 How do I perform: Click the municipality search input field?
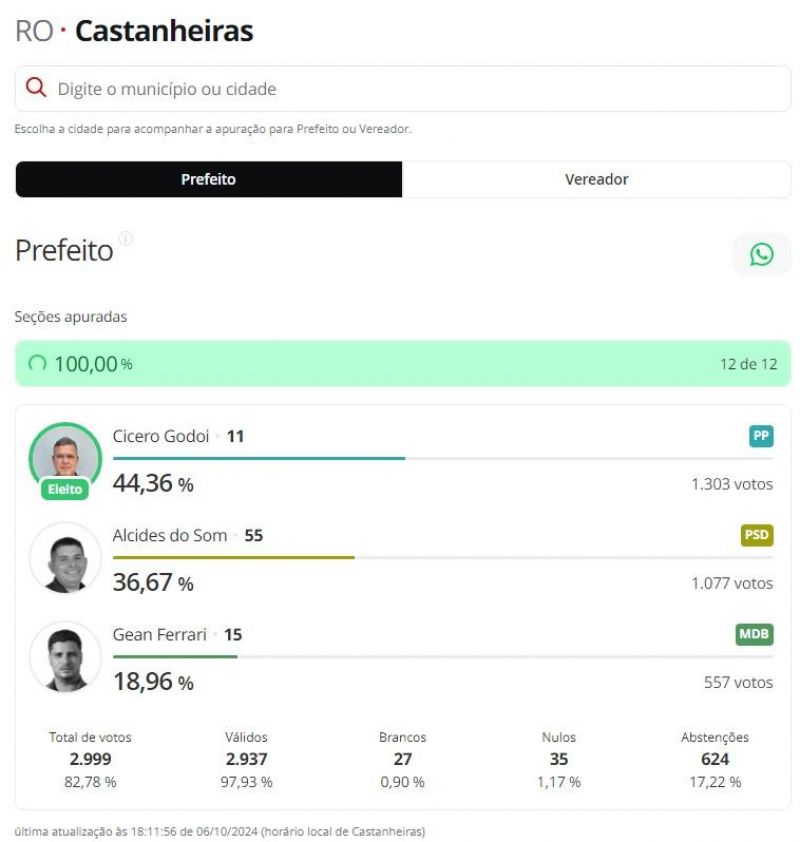[300, 88]
